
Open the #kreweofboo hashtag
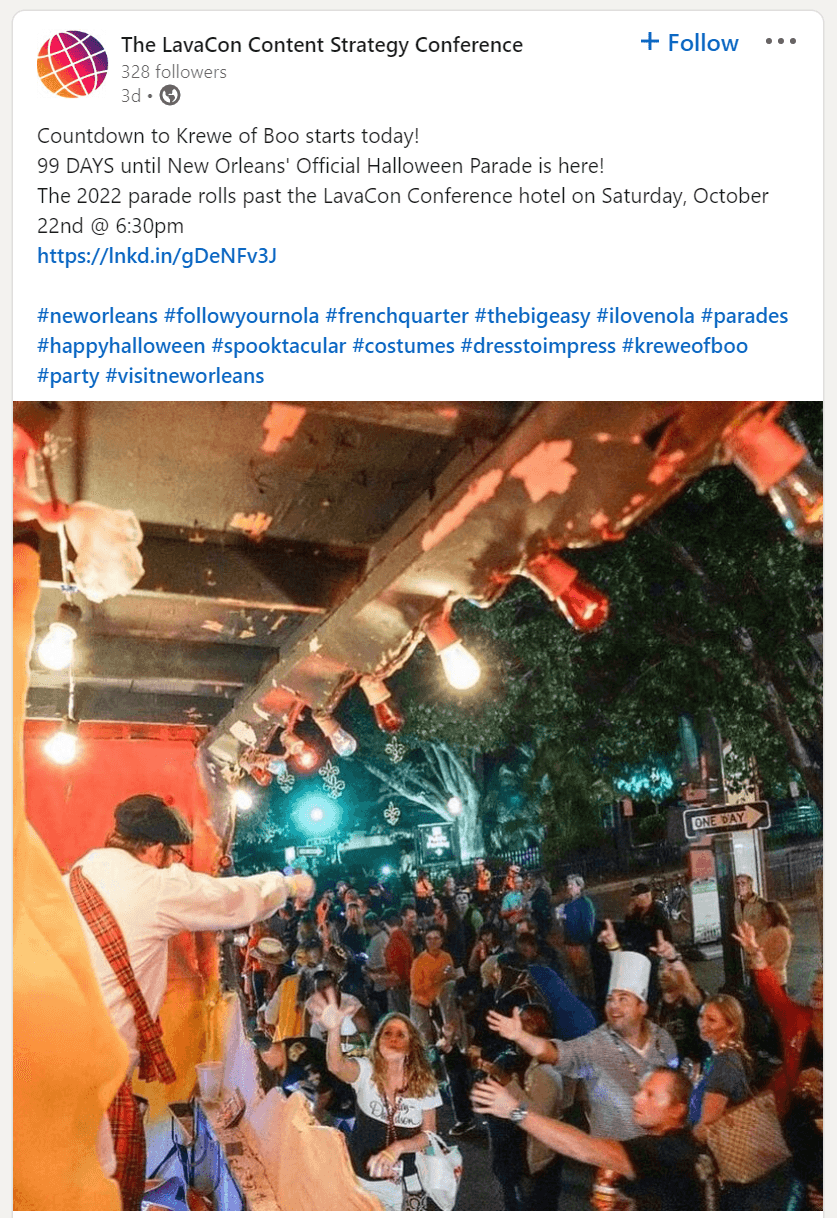pos(685,346)
